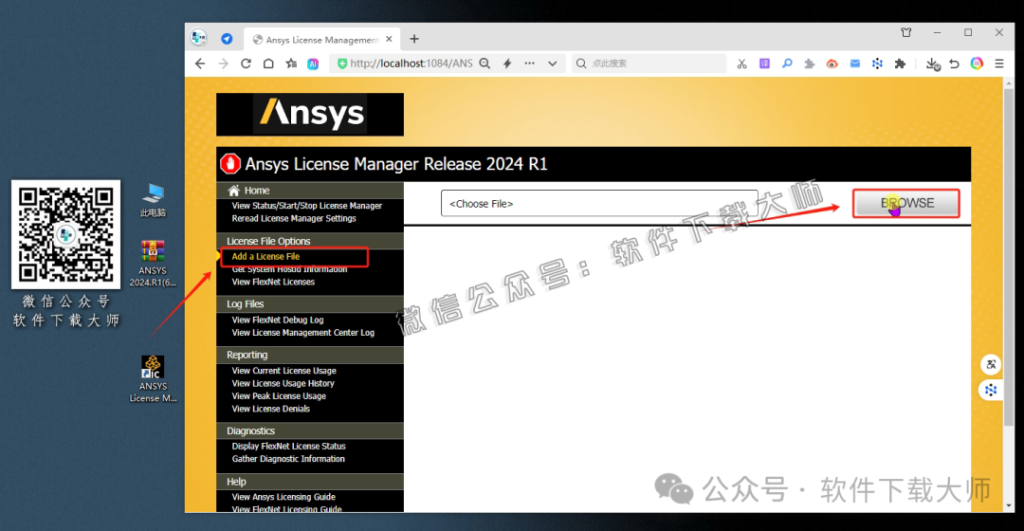Click the blue snowflake-shaped extension icon

[877, 63]
